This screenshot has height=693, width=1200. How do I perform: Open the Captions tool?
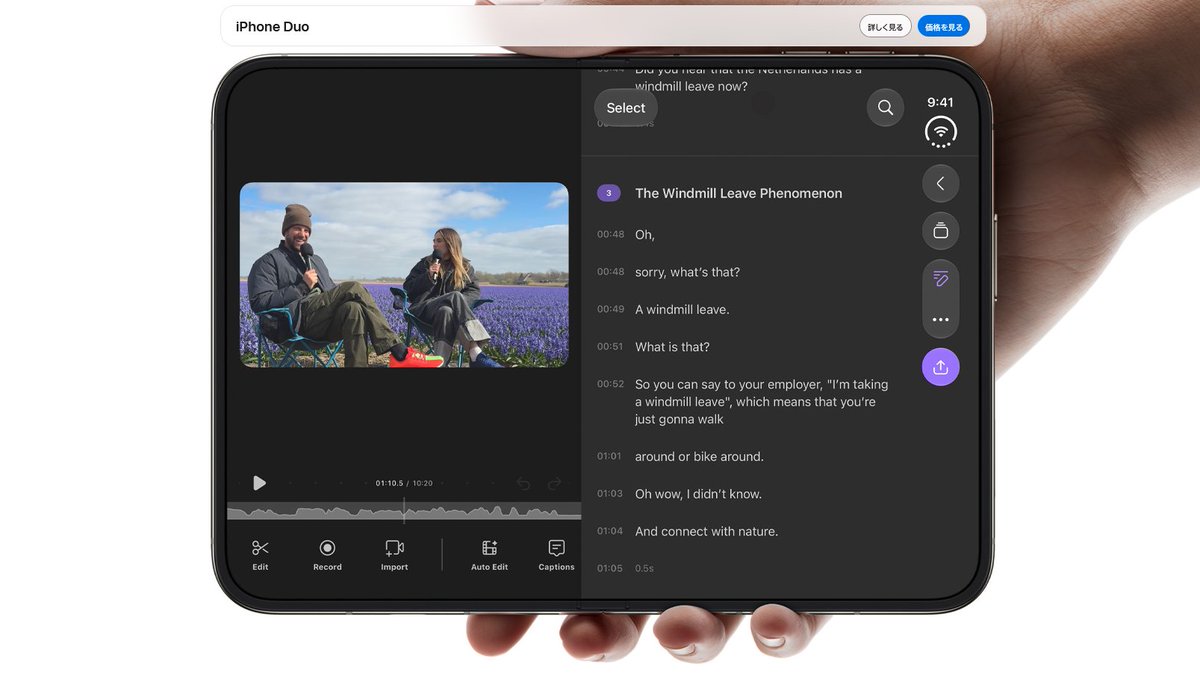coord(556,554)
